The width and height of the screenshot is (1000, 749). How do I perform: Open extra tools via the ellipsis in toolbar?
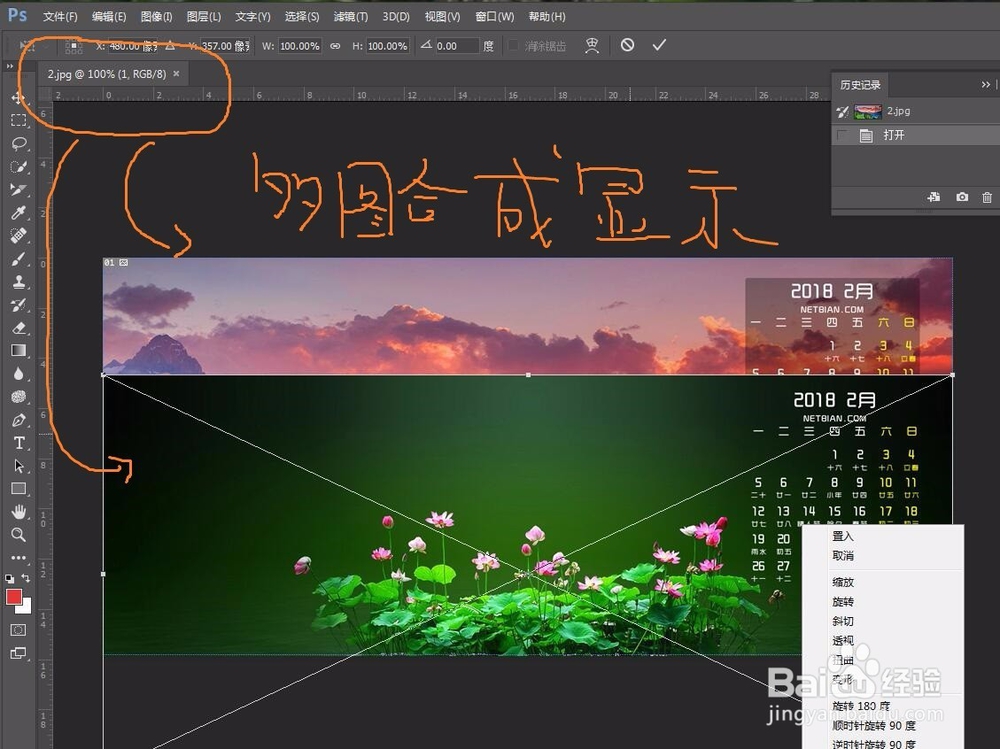point(18,557)
